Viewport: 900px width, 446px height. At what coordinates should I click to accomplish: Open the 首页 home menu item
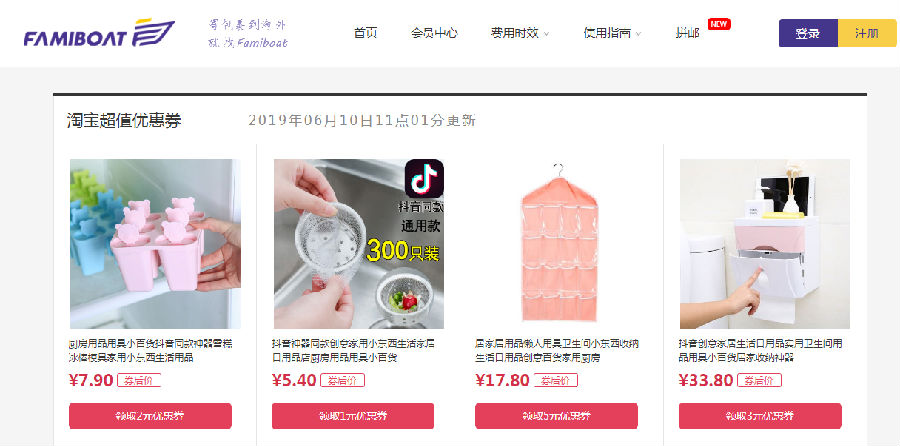click(x=366, y=33)
